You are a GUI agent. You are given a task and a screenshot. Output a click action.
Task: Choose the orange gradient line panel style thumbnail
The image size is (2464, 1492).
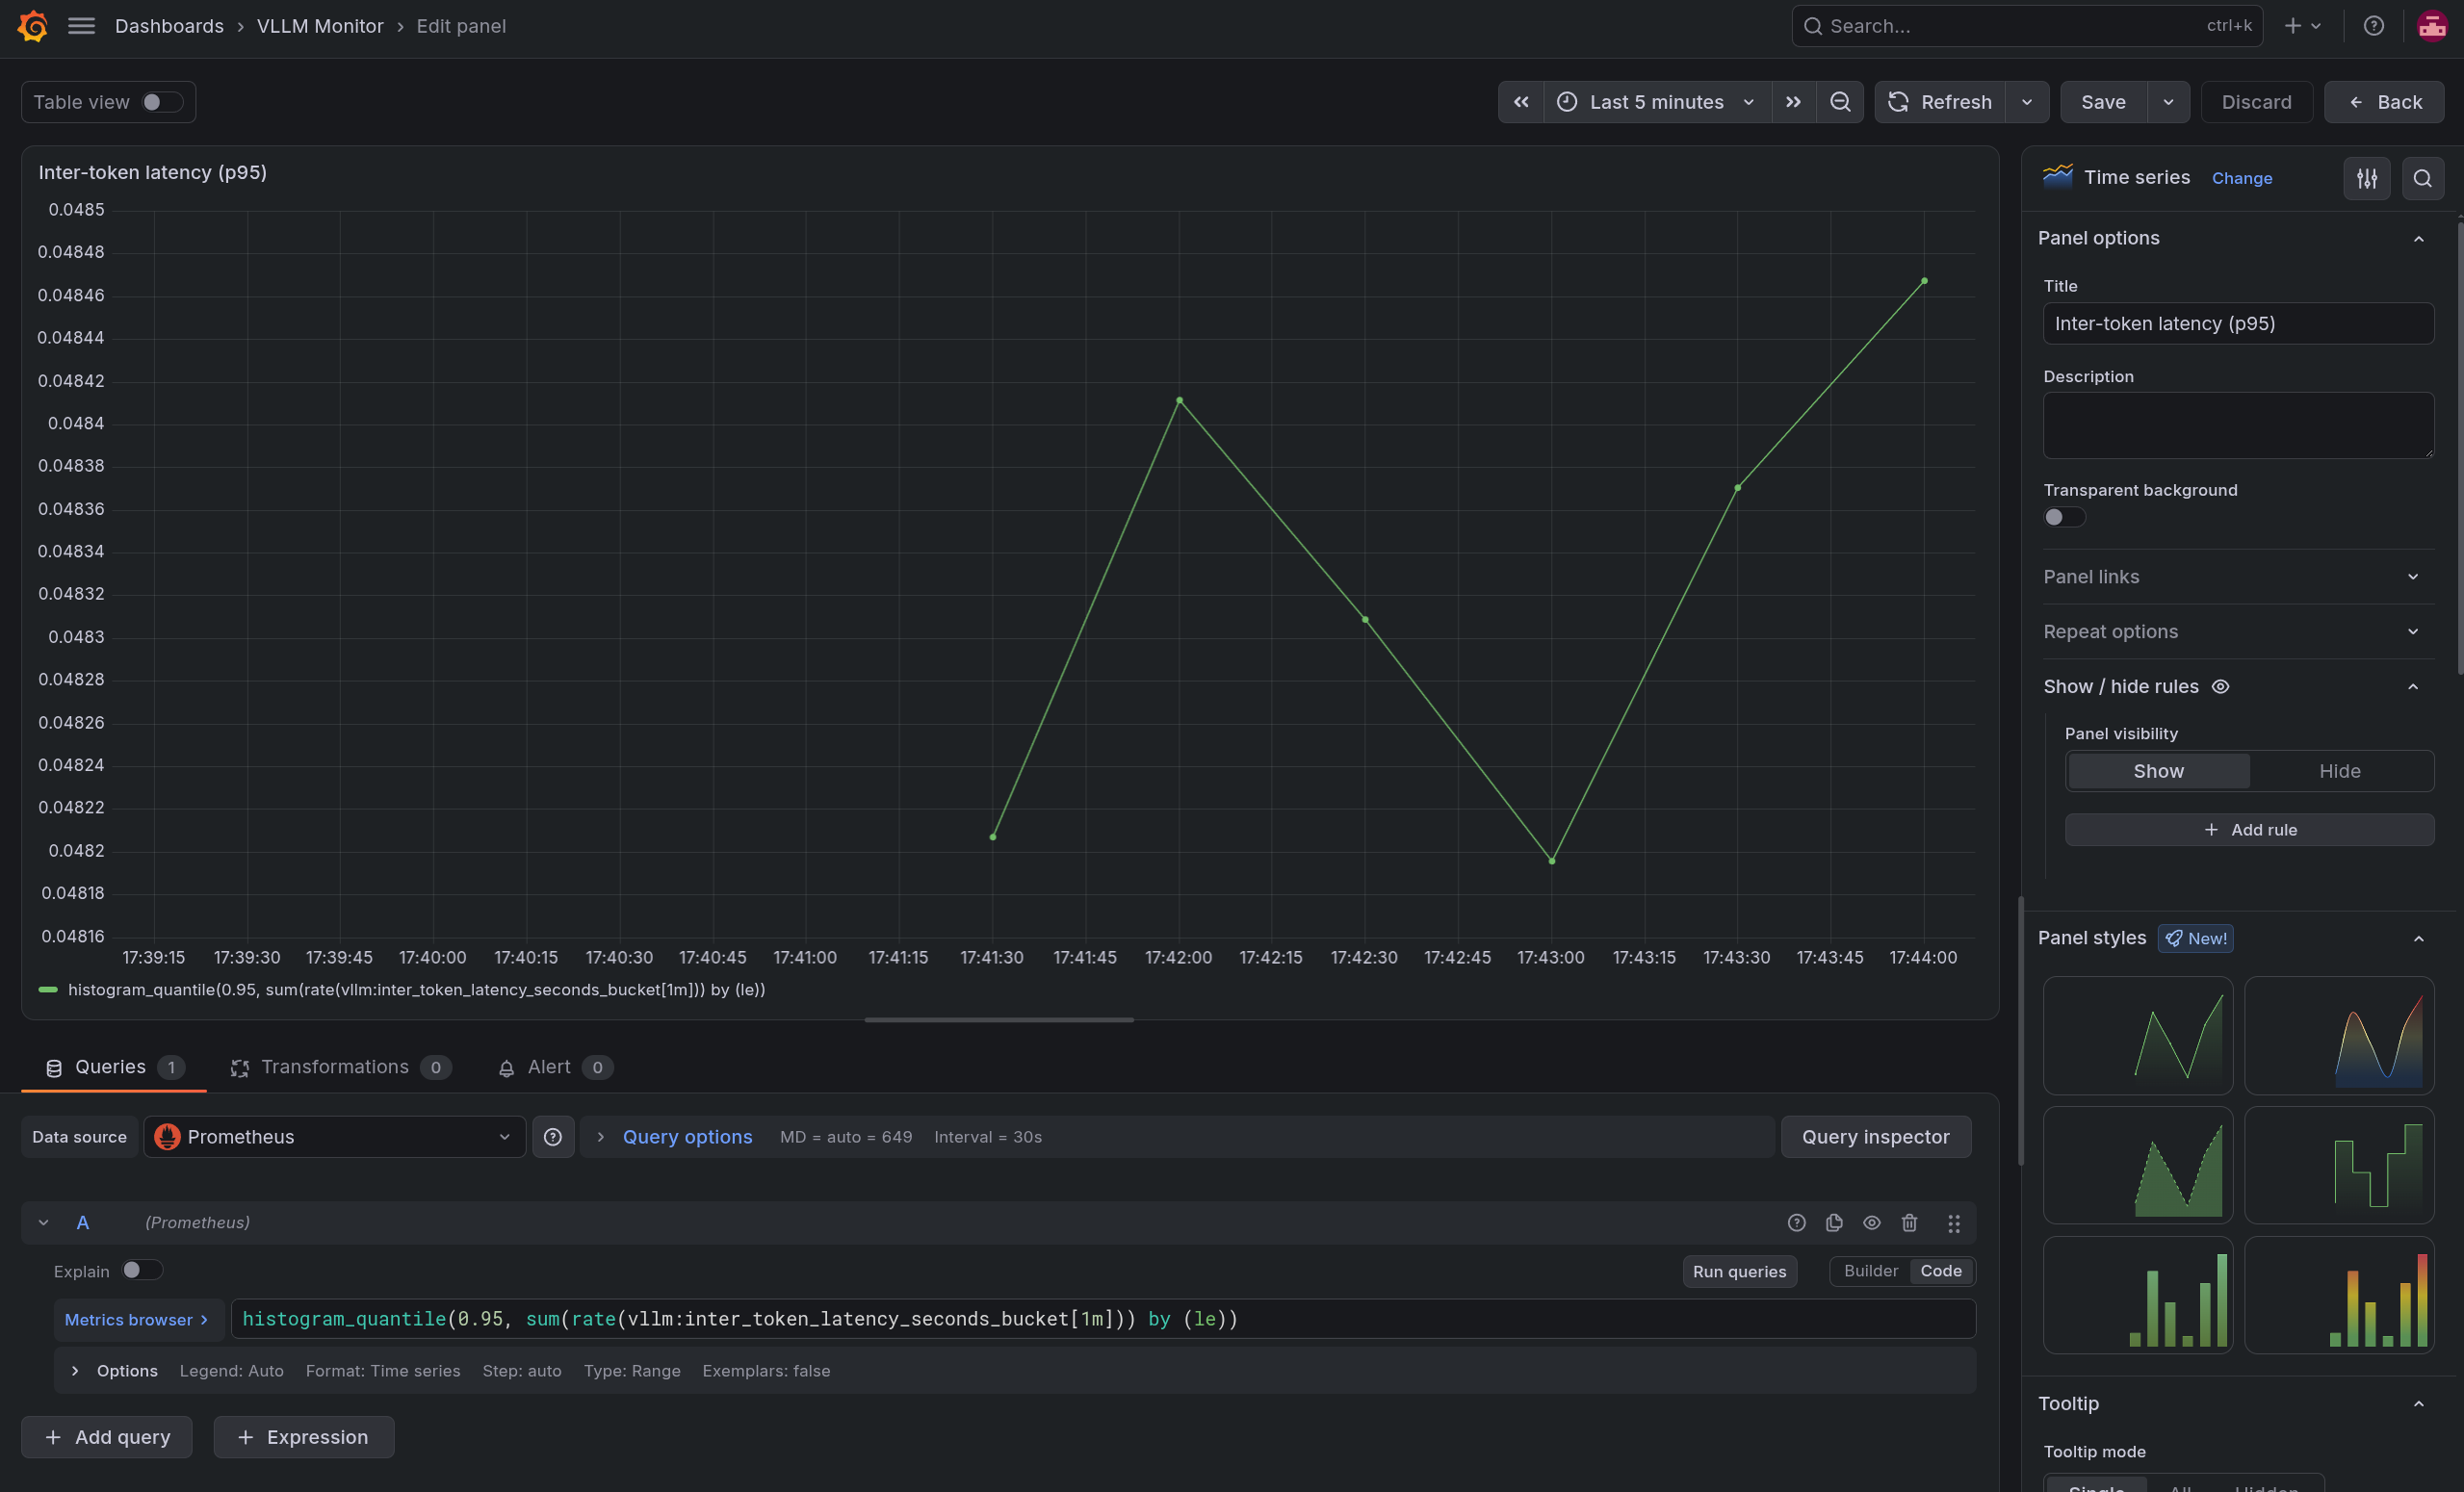2339,1035
